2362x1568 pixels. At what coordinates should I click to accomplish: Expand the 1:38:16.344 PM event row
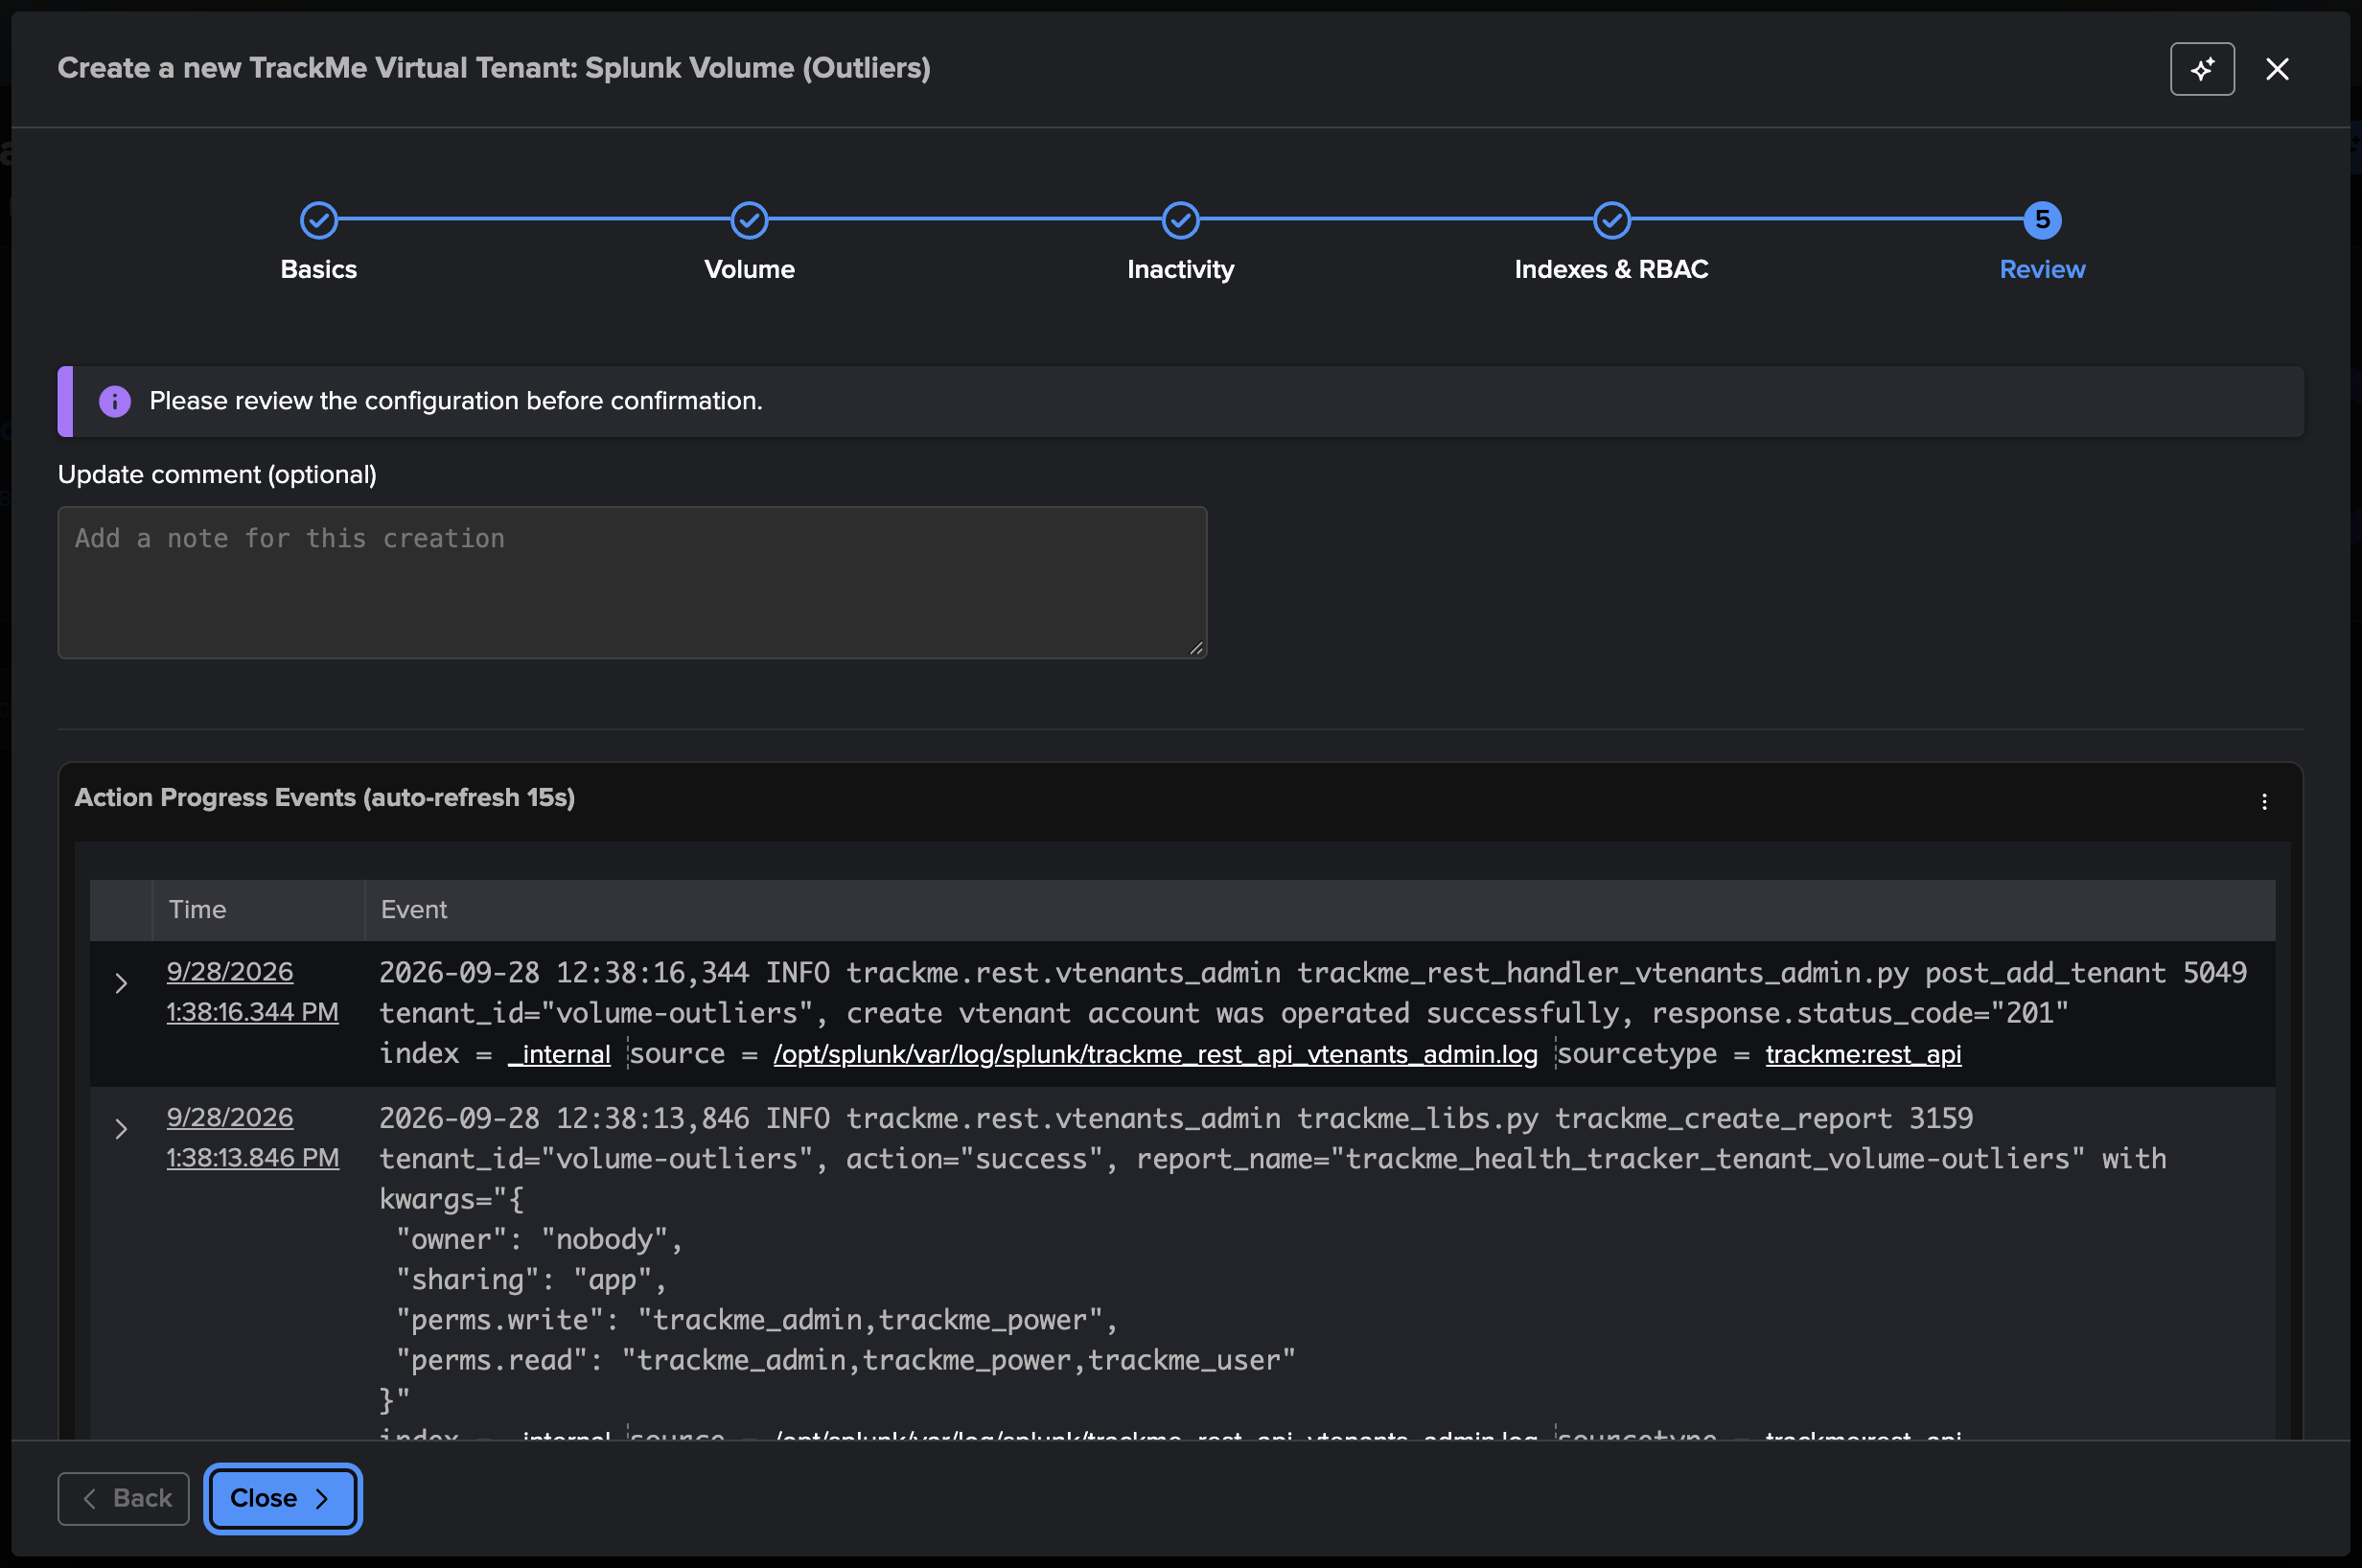point(121,984)
